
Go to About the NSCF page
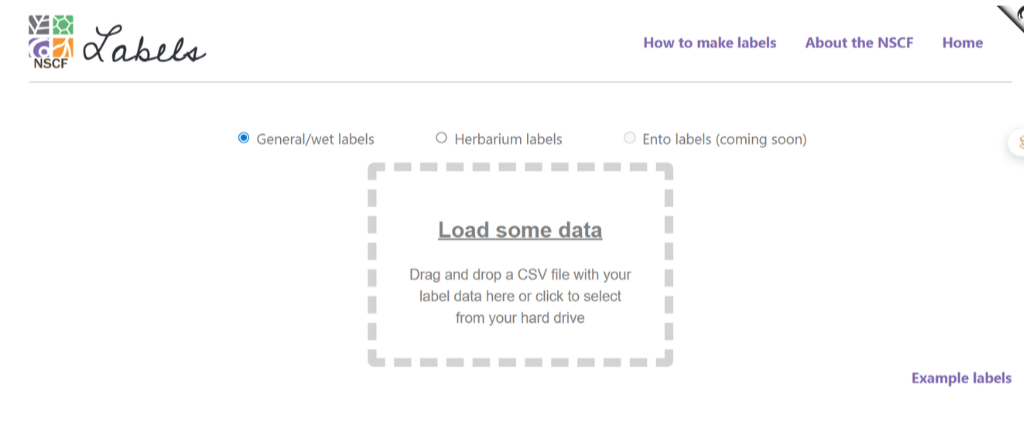click(x=859, y=43)
